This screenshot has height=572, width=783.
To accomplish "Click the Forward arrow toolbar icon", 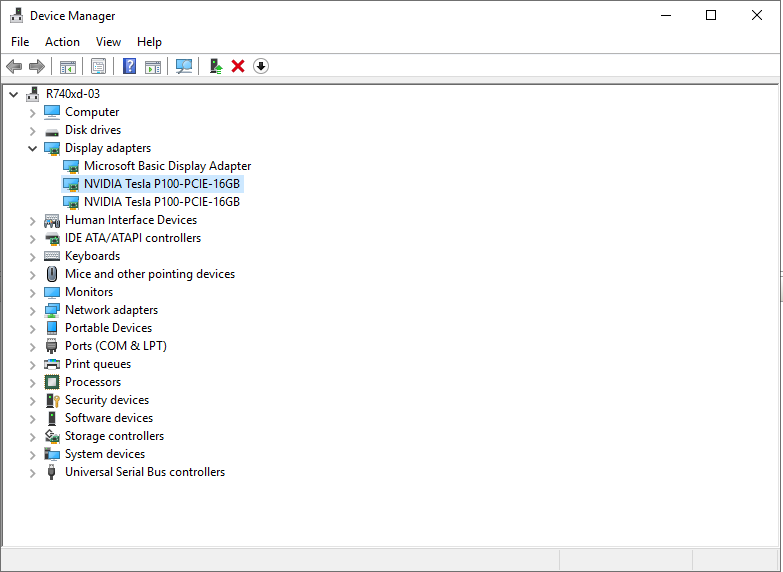I will (x=37, y=66).
